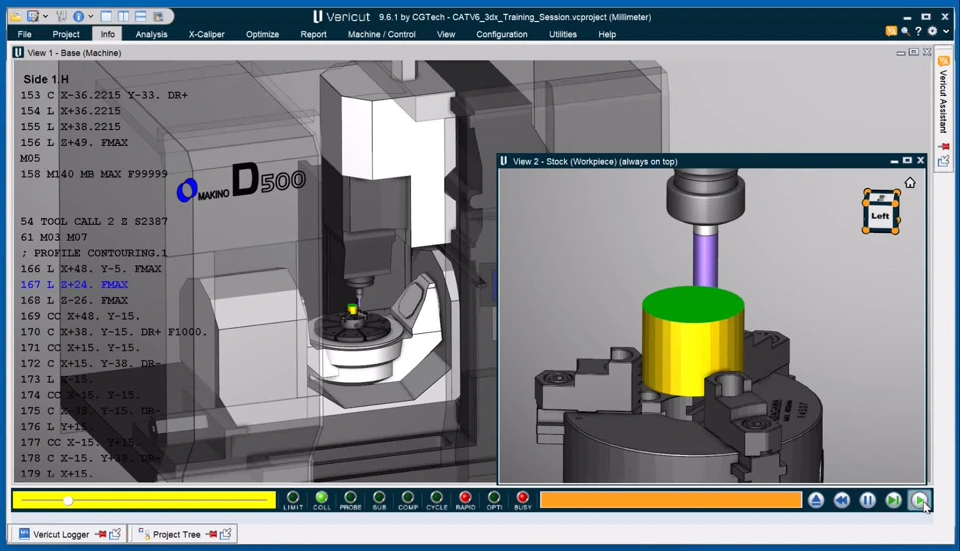Undock the Vericut Logger panel

115,534
